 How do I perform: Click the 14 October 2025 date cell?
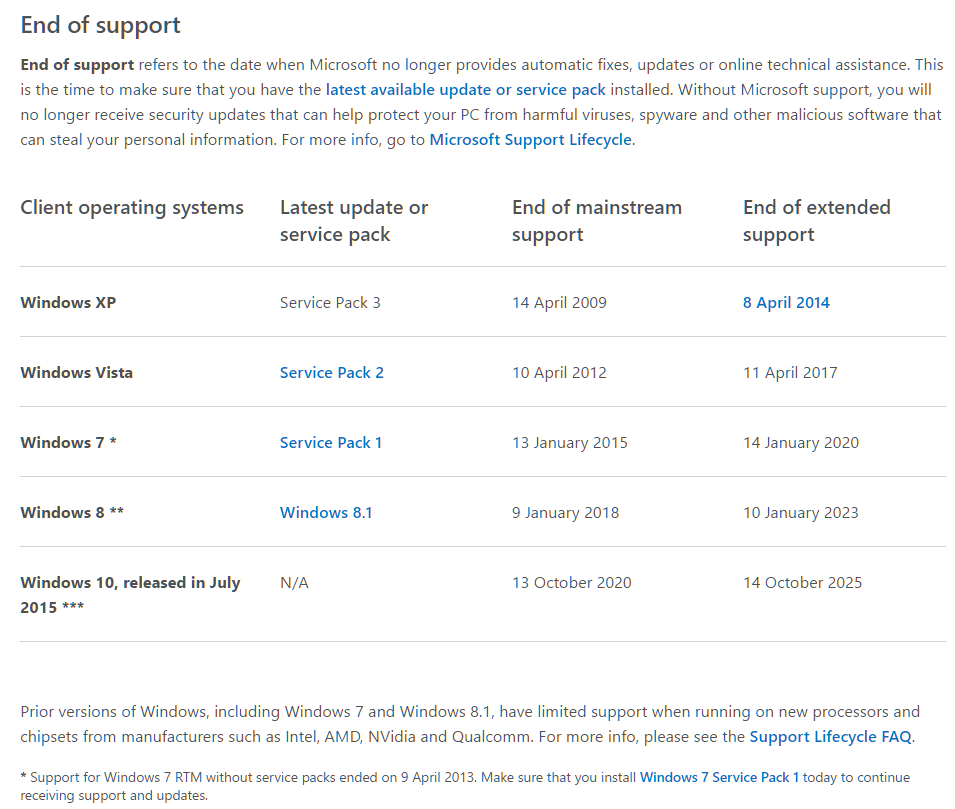click(x=802, y=583)
